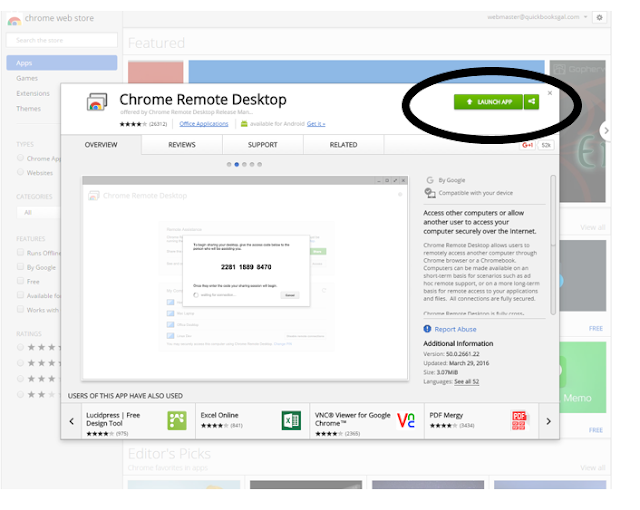640x510 pixels.
Task: Select the fifth carousel dot
Action: coord(260,164)
